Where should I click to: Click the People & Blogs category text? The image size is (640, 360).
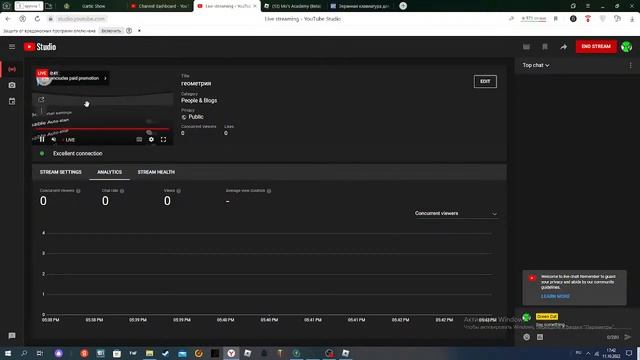(x=199, y=100)
